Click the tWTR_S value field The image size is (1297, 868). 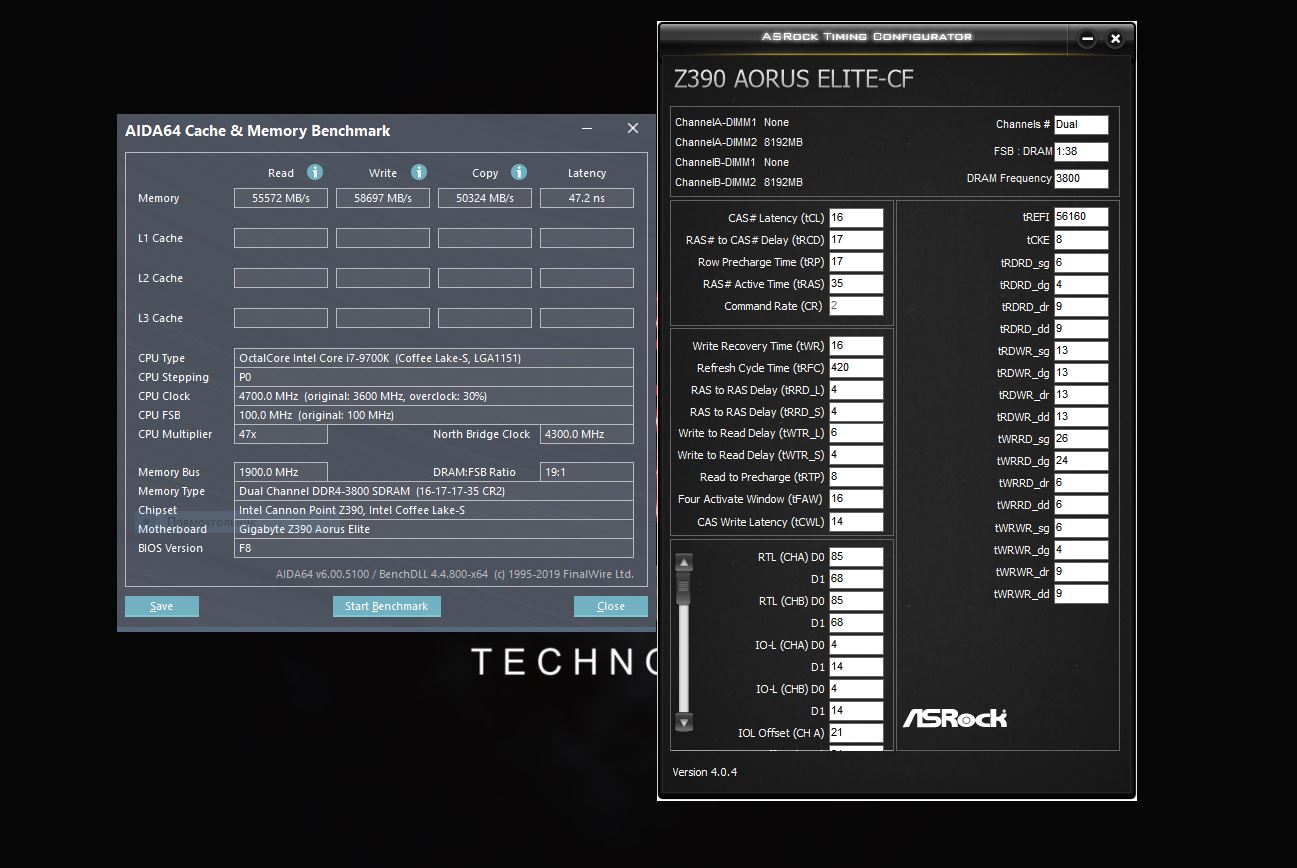pyautogui.click(x=856, y=455)
